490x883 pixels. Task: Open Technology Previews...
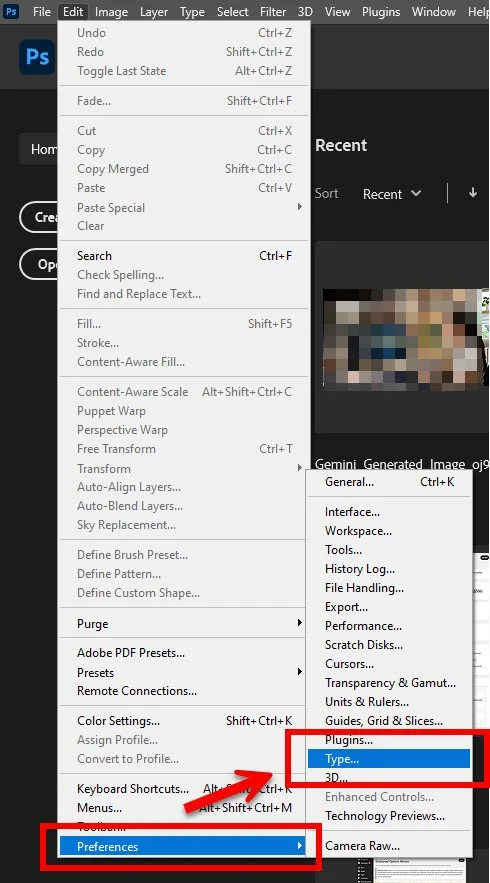point(389,816)
